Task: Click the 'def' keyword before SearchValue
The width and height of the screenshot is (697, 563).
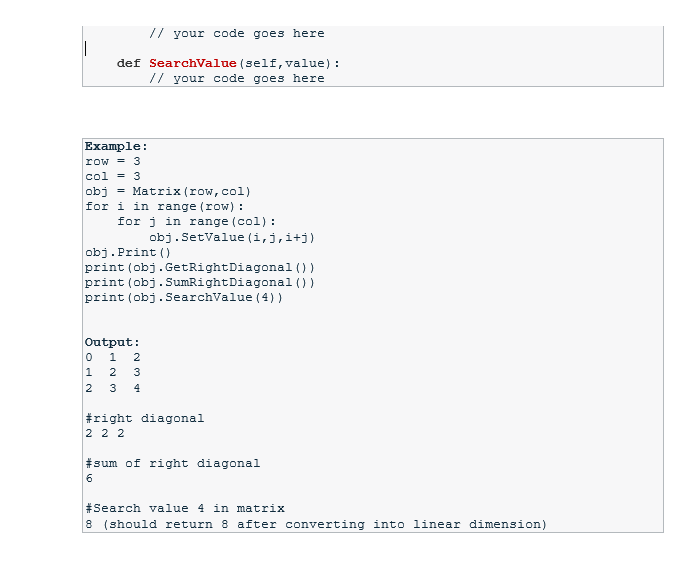Action: 128,64
